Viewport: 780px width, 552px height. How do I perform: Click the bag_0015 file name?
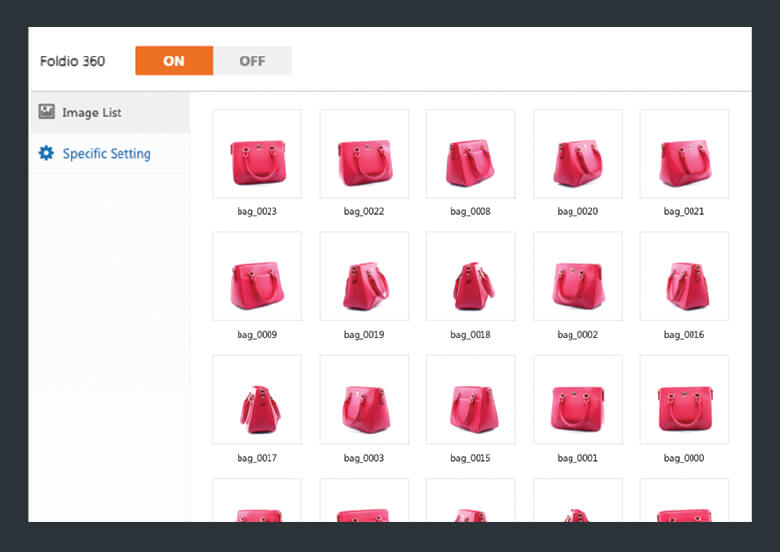tap(471, 458)
